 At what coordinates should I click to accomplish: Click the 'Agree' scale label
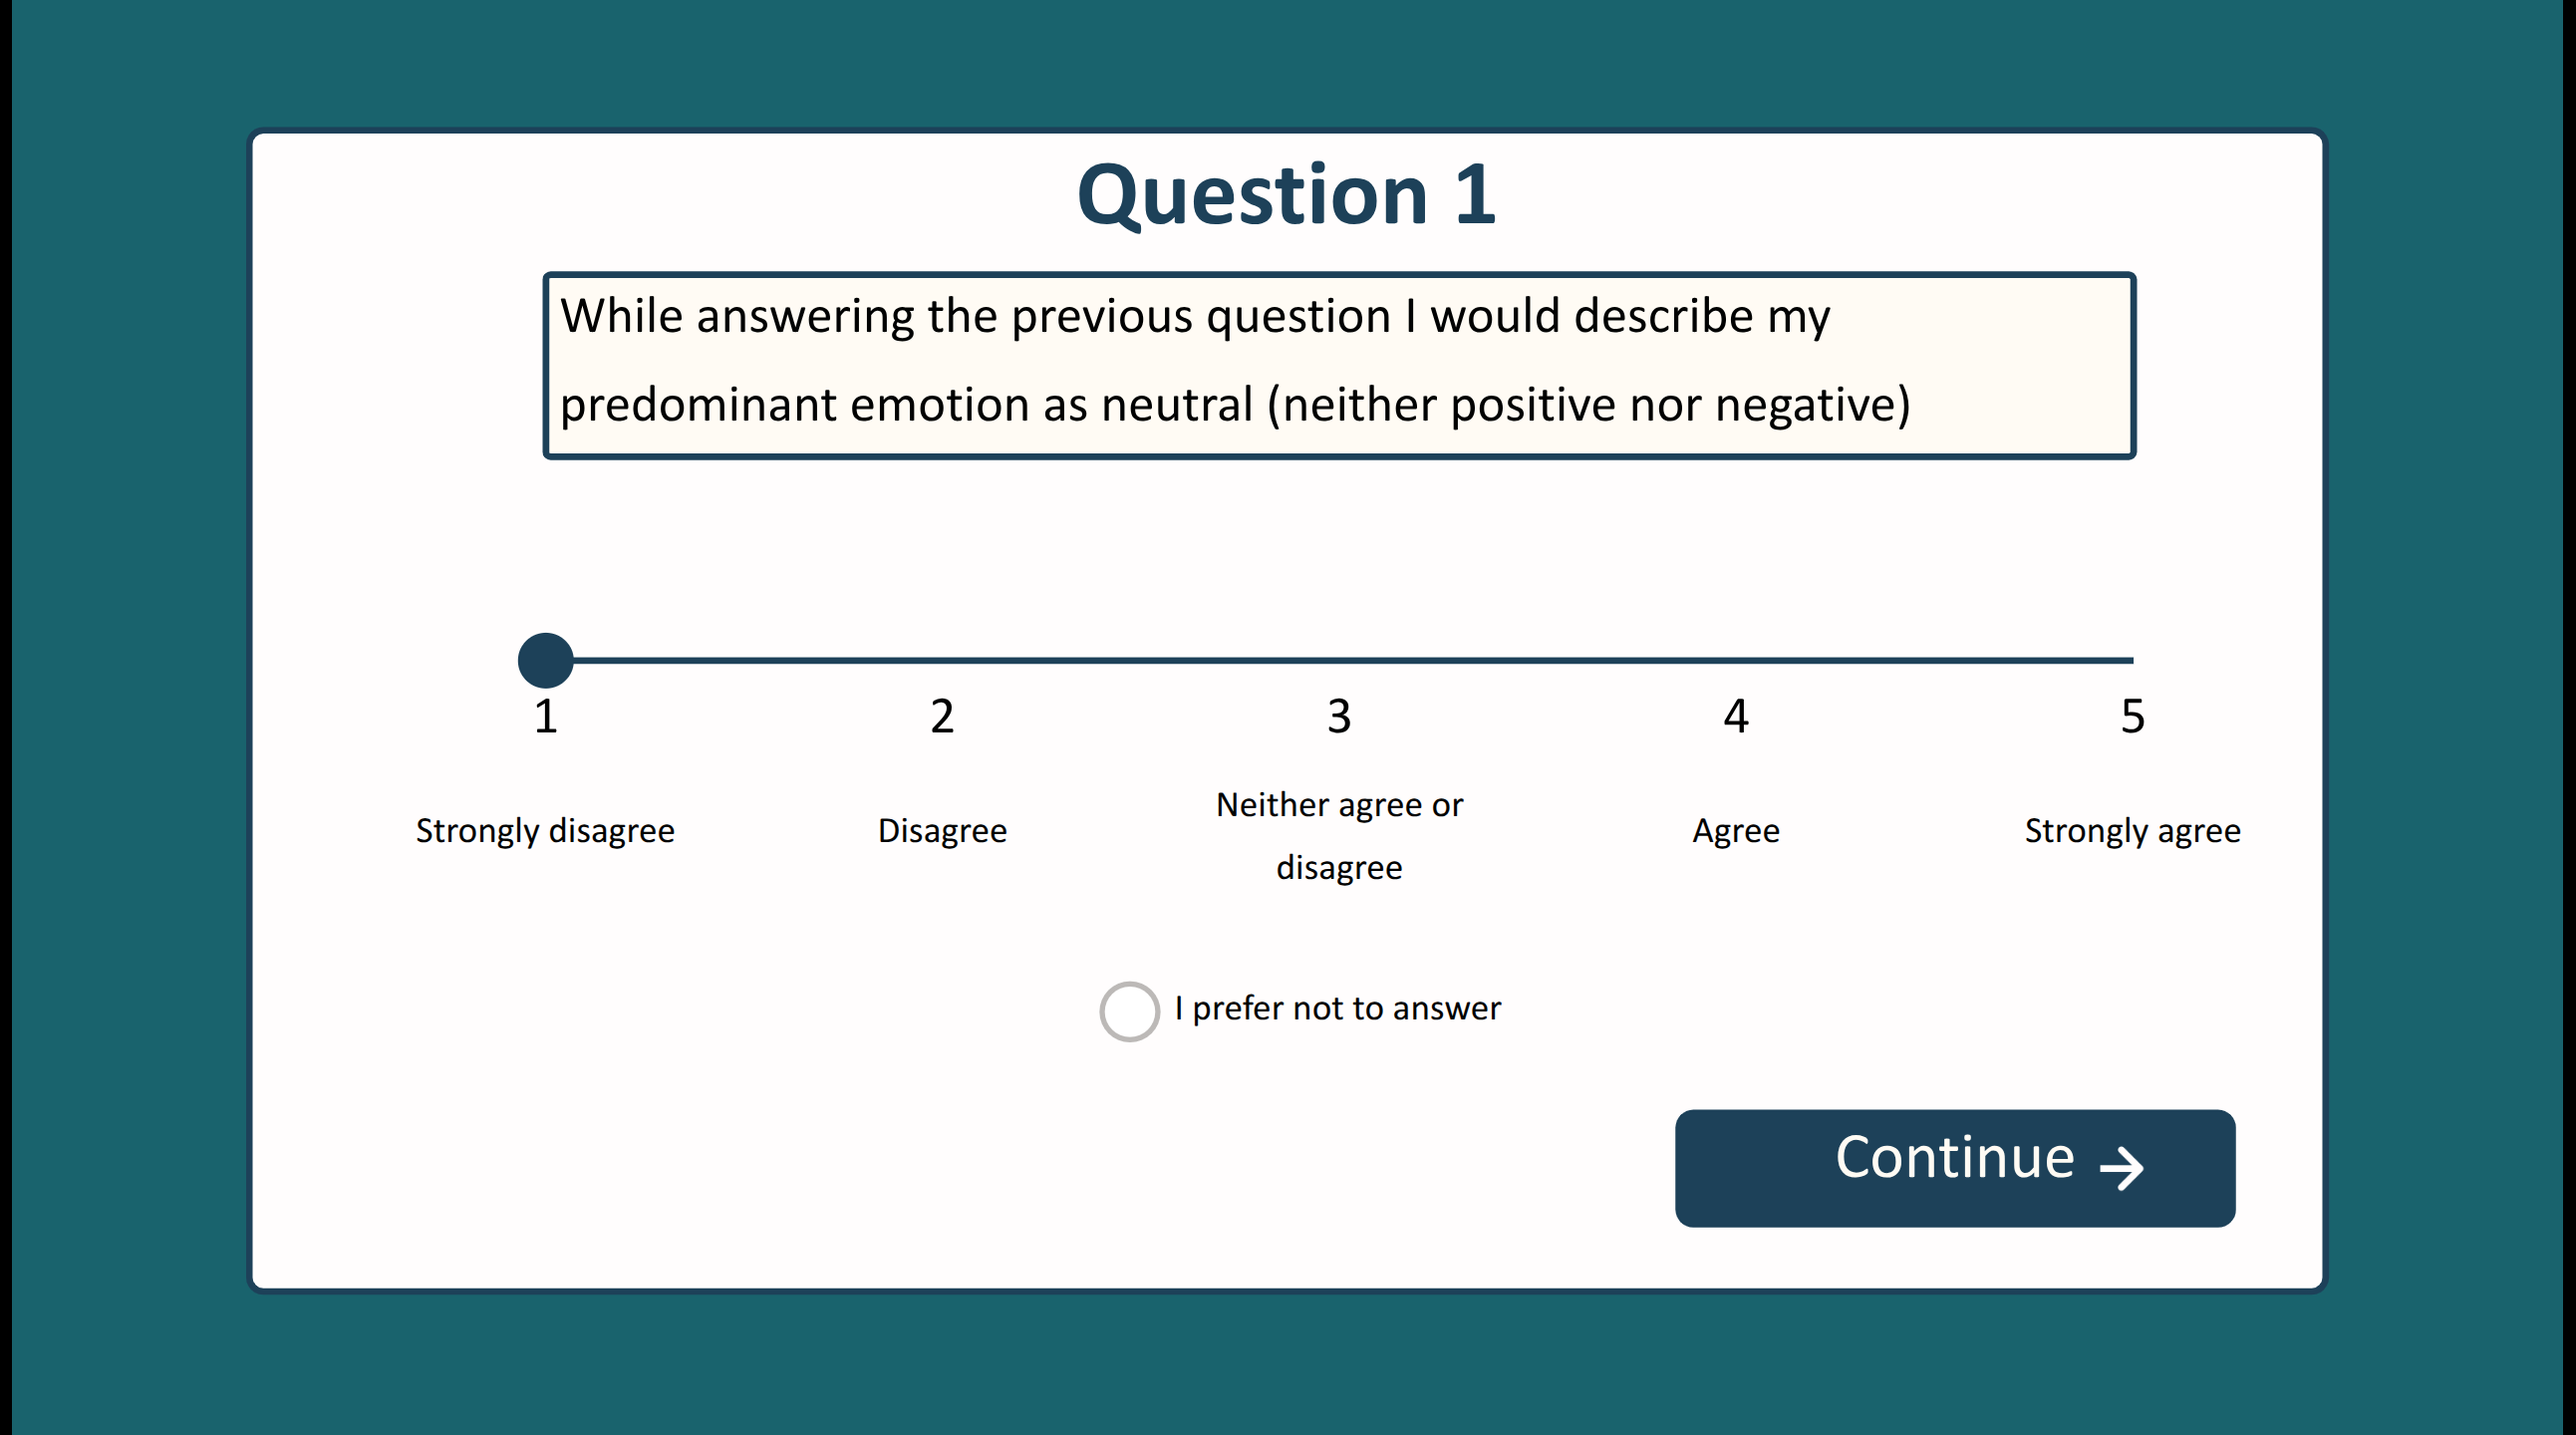coord(1736,831)
